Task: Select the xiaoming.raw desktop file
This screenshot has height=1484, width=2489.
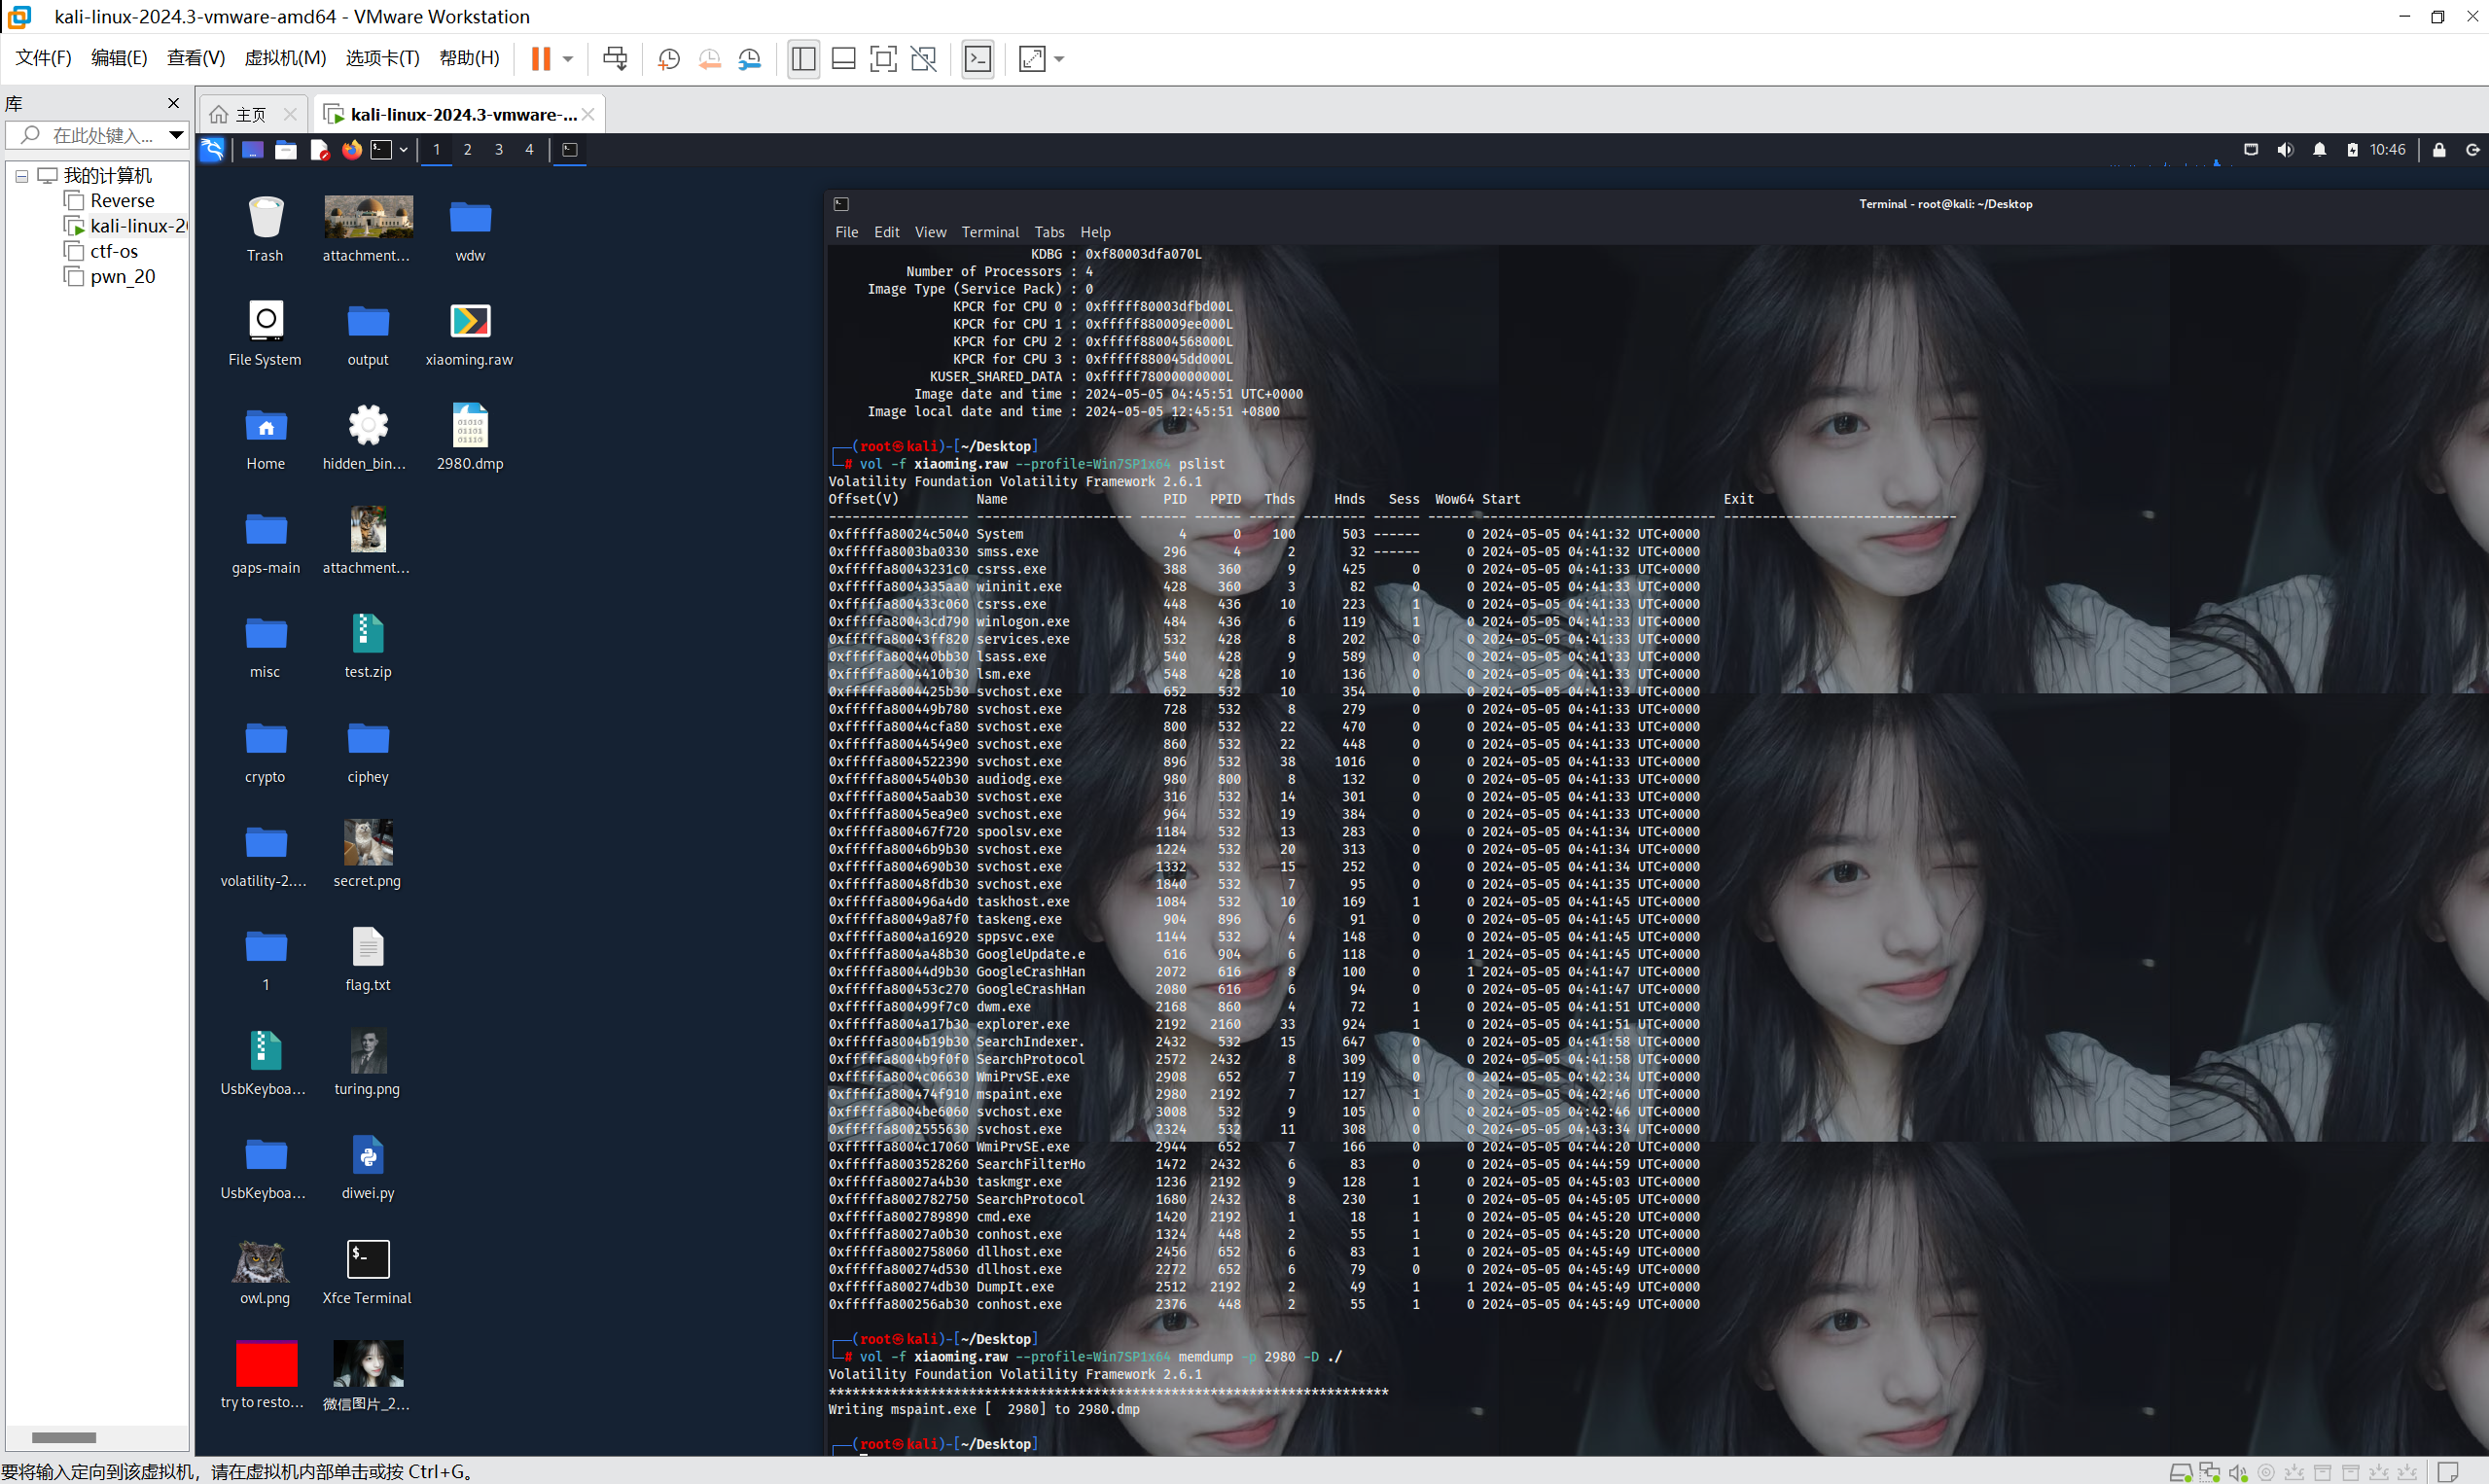Action: [469, 334]
